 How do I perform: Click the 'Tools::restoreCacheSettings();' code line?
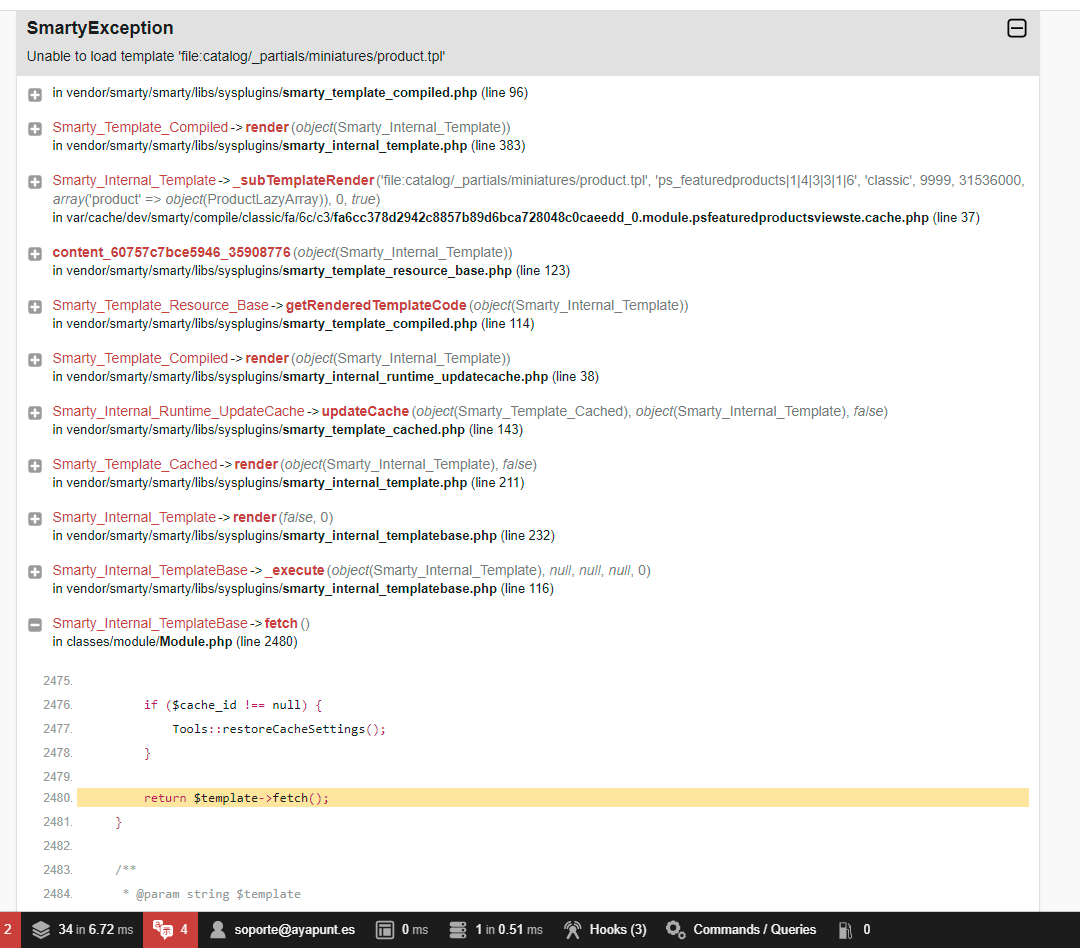coord(279,729)
